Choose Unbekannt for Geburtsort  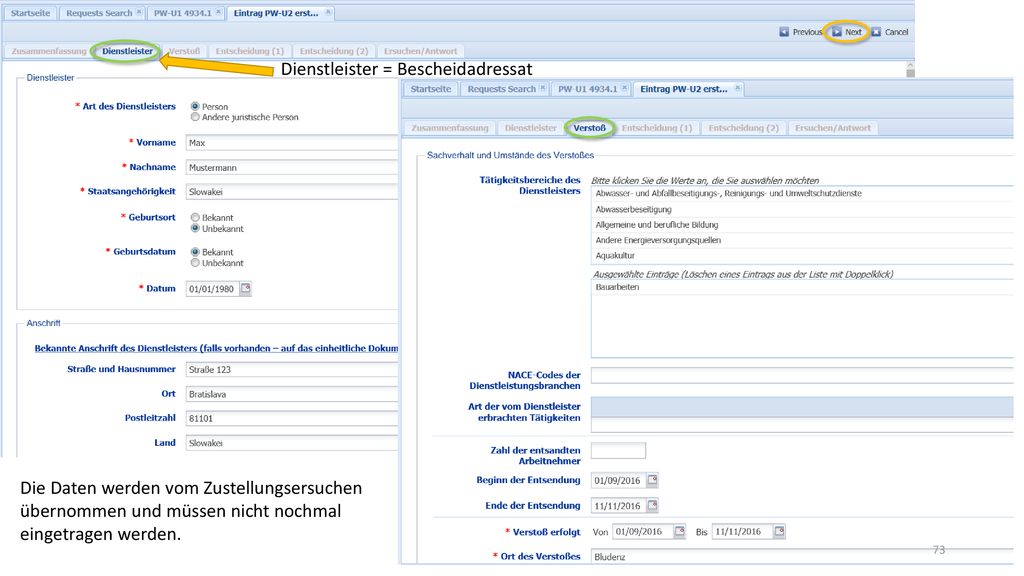(x=195, y=229)
